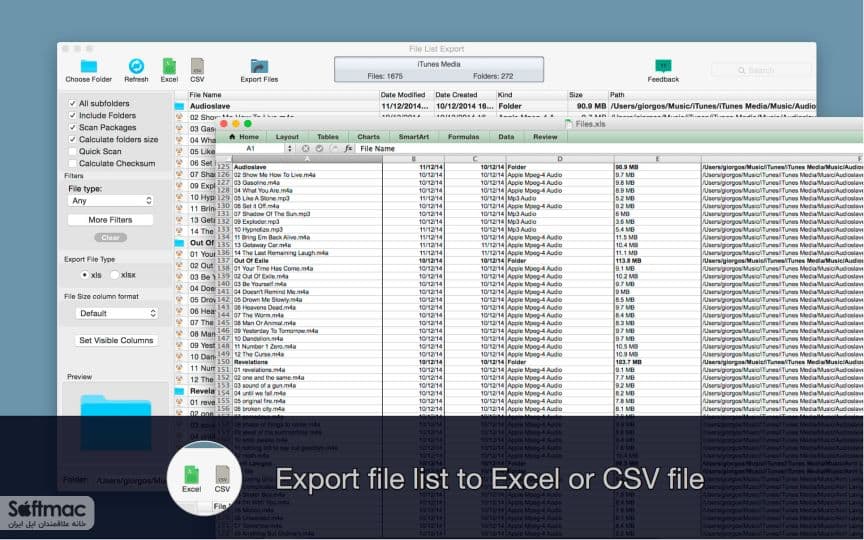864x540 pixels.
Task: Select the xlsx export file type radio
Action: click(x=115, y=275)
